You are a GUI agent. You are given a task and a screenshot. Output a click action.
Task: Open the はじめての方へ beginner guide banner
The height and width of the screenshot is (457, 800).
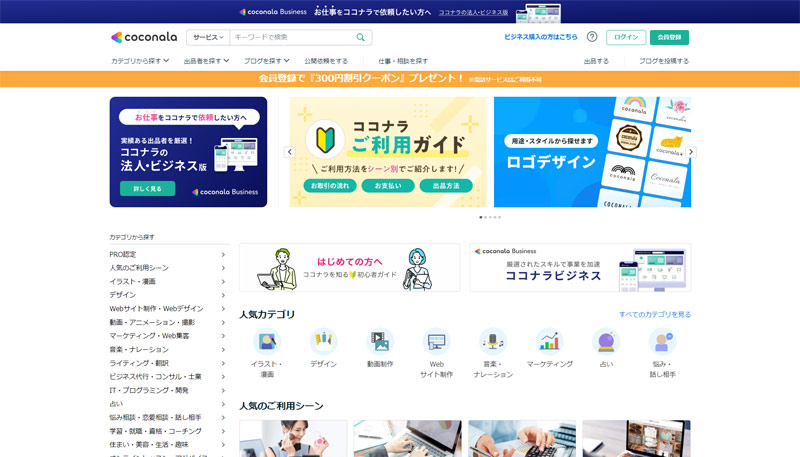(349, 268)
